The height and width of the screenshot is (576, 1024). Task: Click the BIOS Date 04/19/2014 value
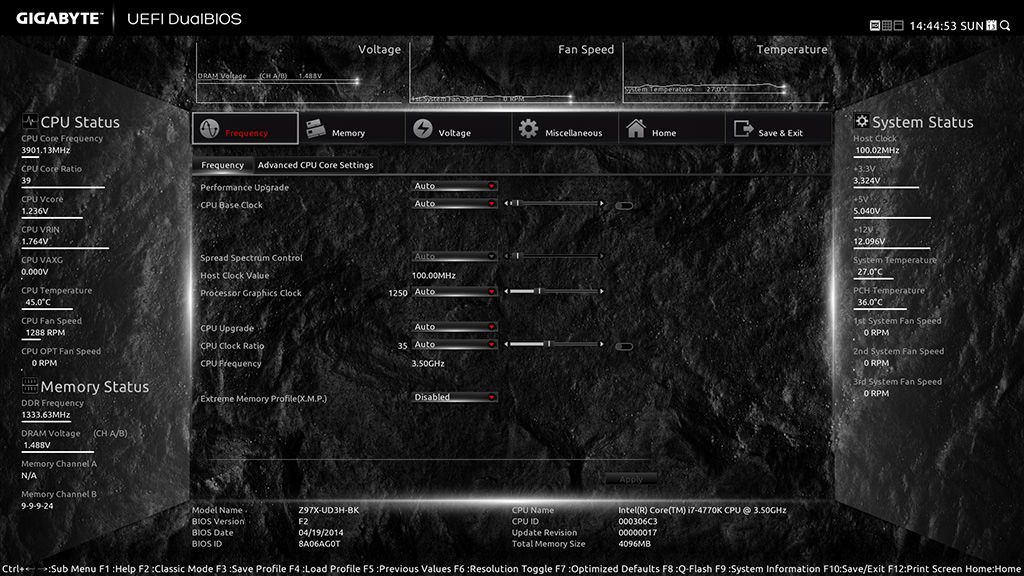point(321,532)
